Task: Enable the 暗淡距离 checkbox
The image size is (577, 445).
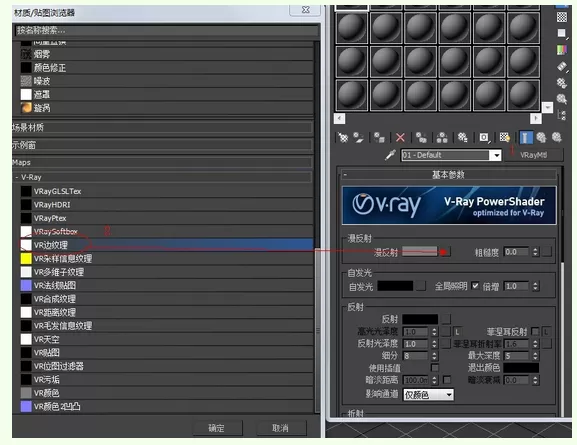Action: (x=447, y=379)
